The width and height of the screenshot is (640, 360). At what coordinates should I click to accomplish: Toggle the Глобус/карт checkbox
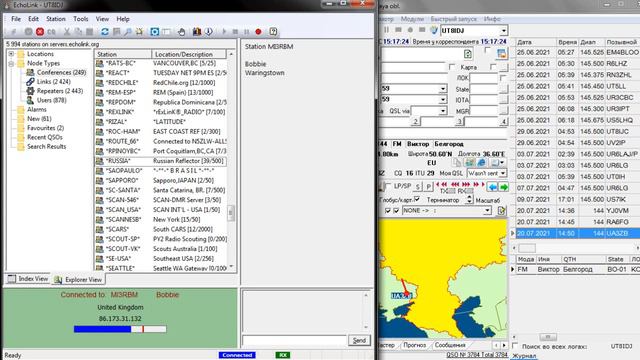tap(417, 199)
